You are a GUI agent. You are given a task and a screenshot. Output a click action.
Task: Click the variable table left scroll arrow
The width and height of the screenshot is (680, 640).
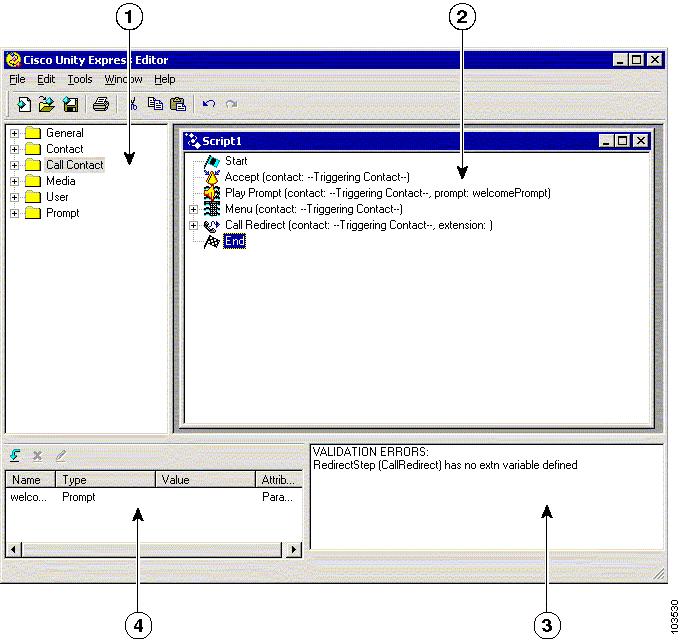click(x=13, y=549)
